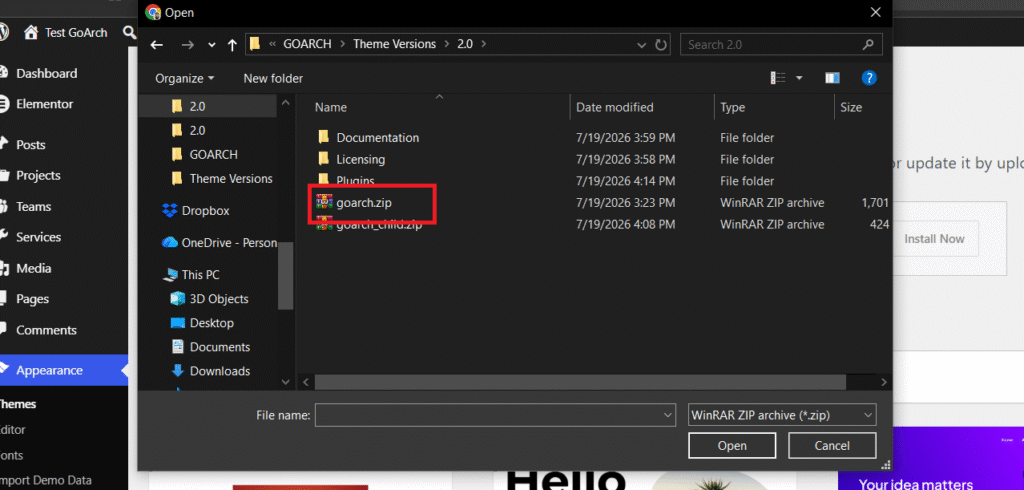Go back with the left arrow
1024x490 pixels.
coord(156,45)
